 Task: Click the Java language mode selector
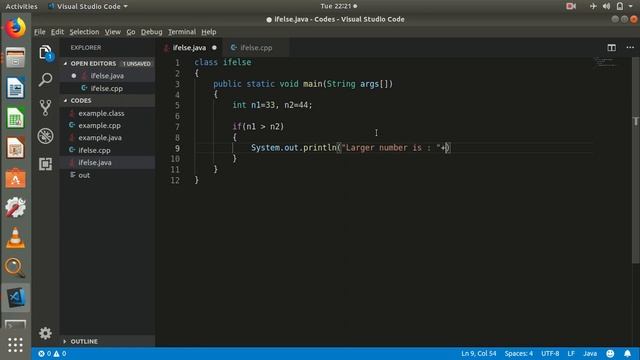pos(590,353)
